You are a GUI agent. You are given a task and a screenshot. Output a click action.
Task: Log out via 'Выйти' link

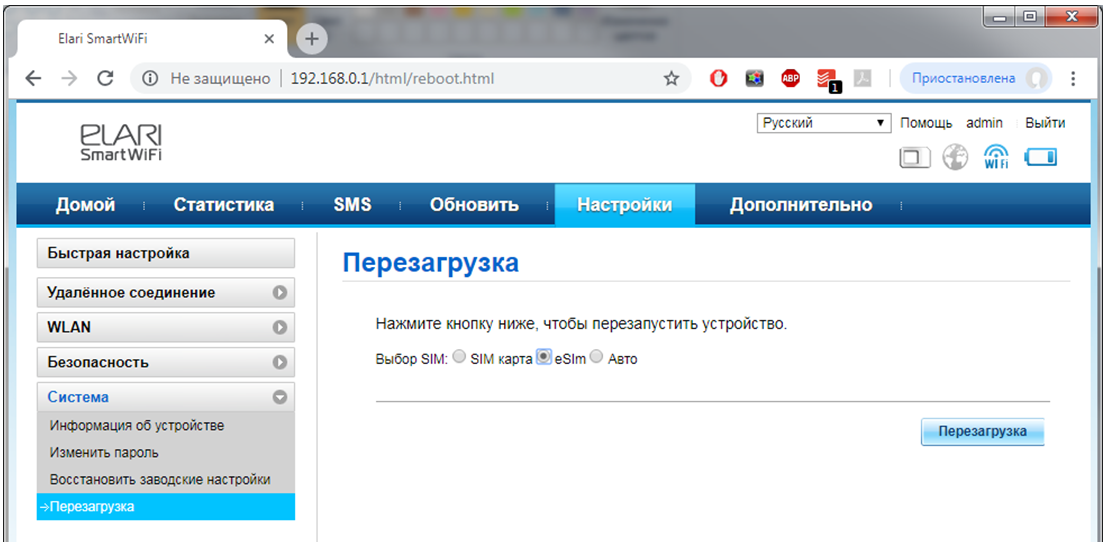point(1045,123)
